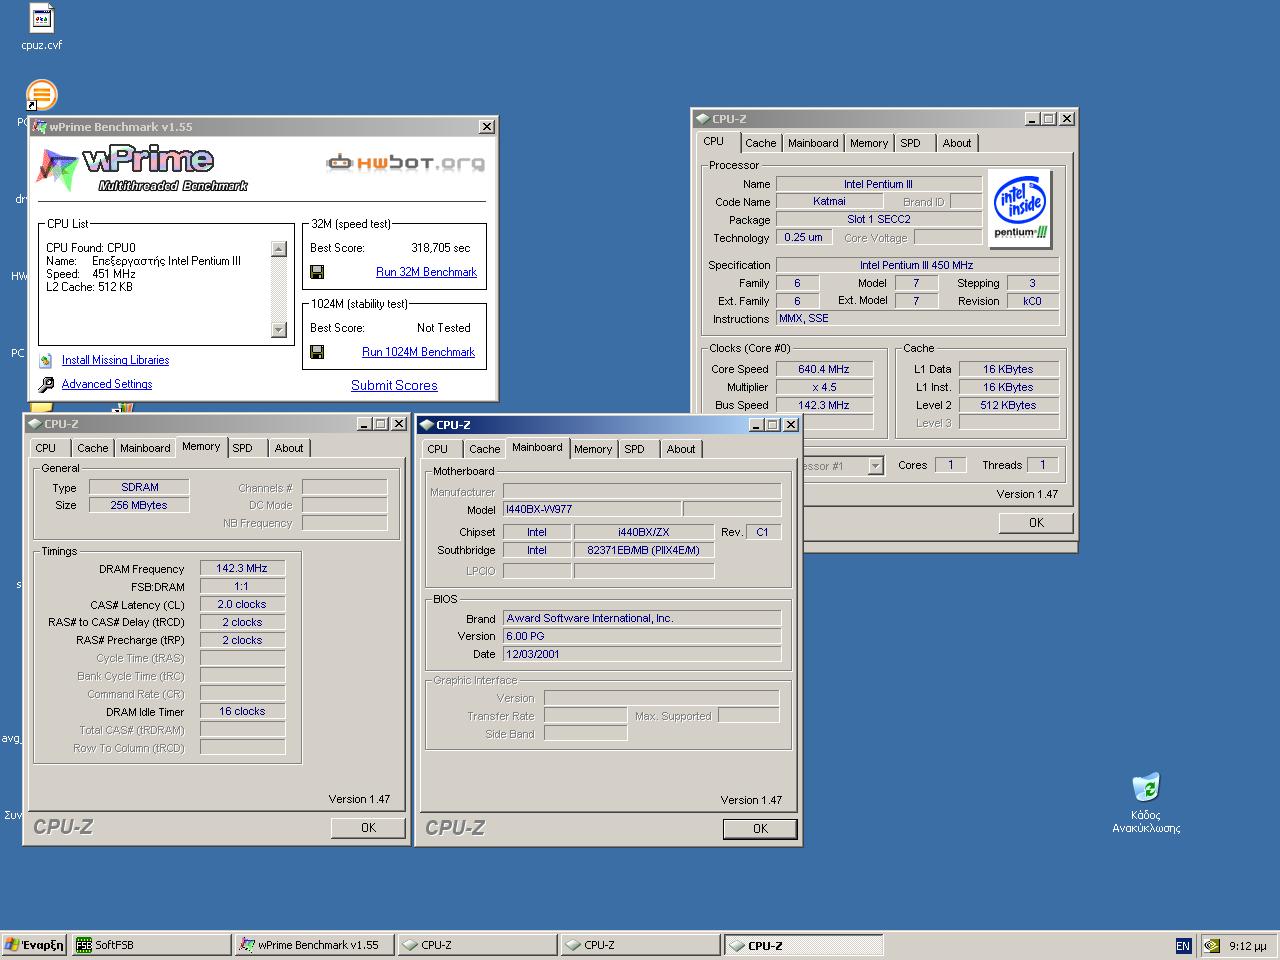Select About tab in Memory CPU-Z window
1280x960 pixels.
tap(289, 448)
